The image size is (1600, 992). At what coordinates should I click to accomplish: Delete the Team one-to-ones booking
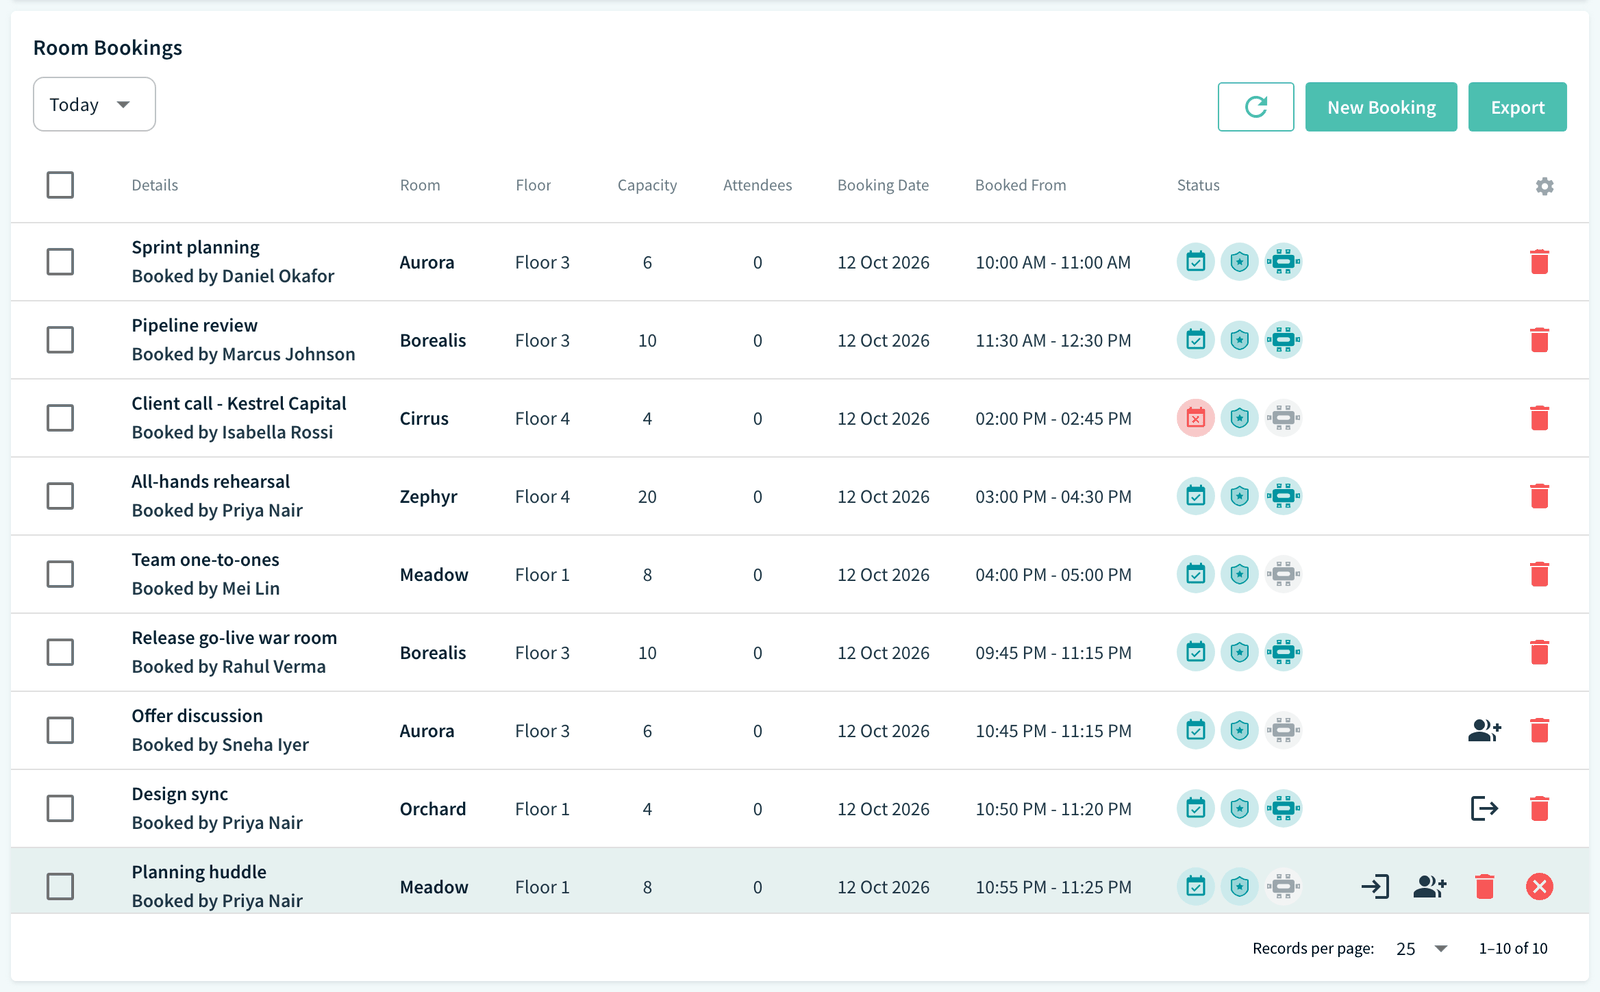click(1540, 574)
